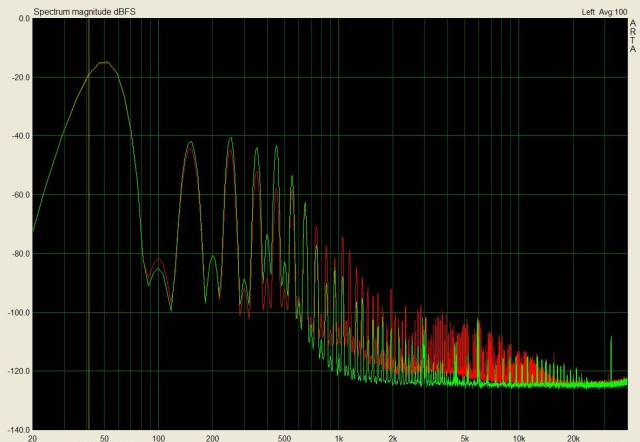Click the -100.0 label on the dB axis
This screenshot has height=442, width=640.
pyautogui.click(x=17, y=313)
